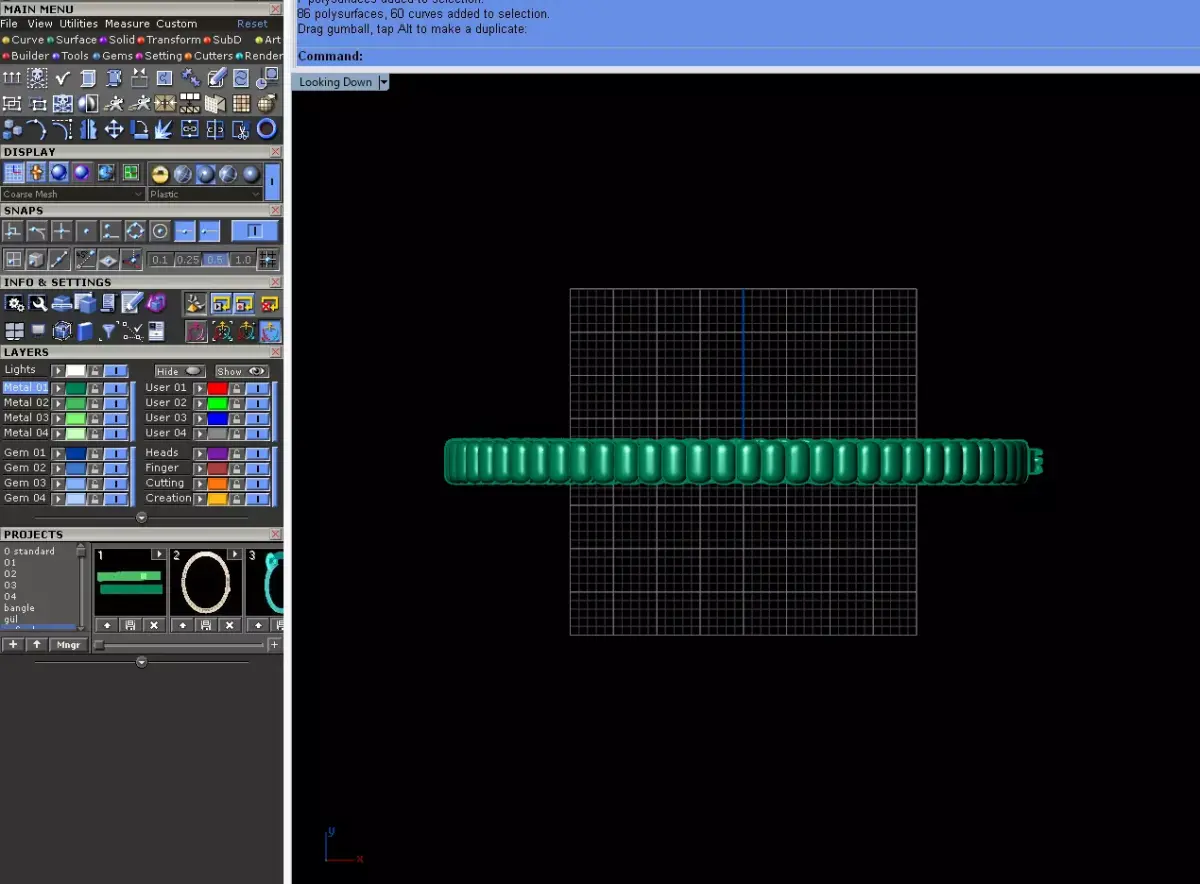Click the Metal 03 green color swatch
Screen dimensions: 1200x884
[75, 418]
